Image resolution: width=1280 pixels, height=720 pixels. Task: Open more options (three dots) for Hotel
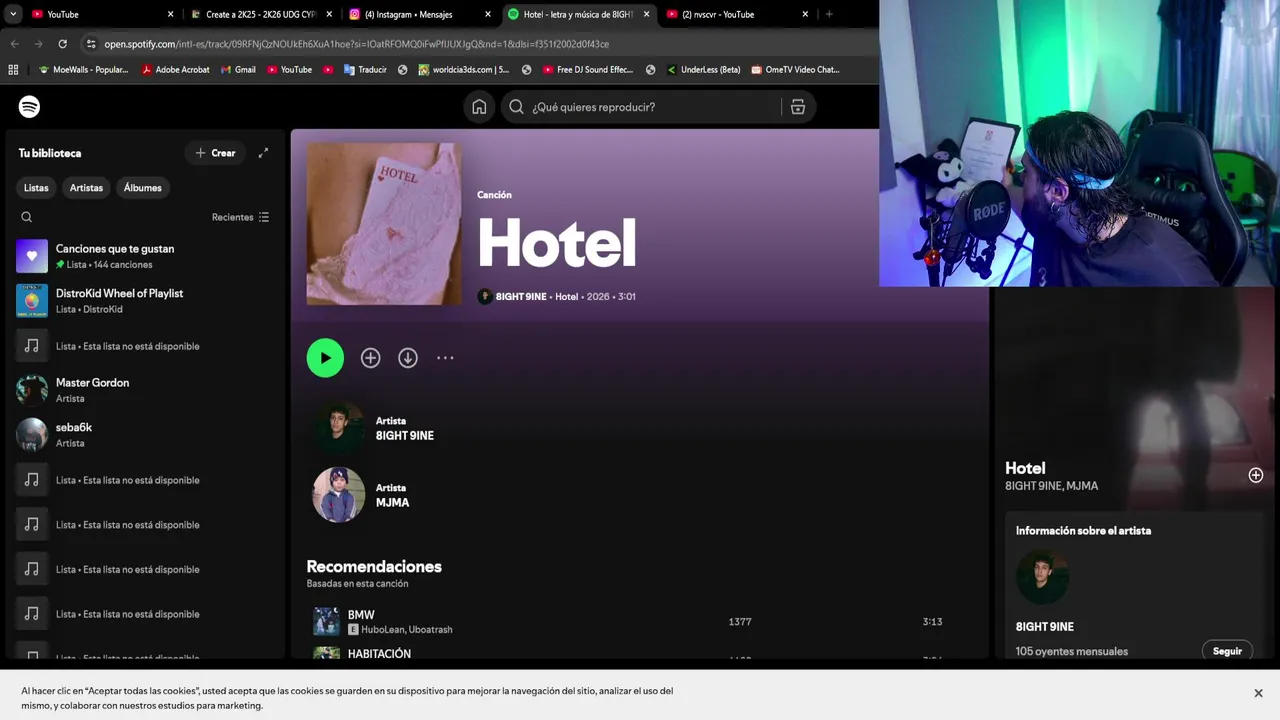pyautogui.click(x=445, y=358)
